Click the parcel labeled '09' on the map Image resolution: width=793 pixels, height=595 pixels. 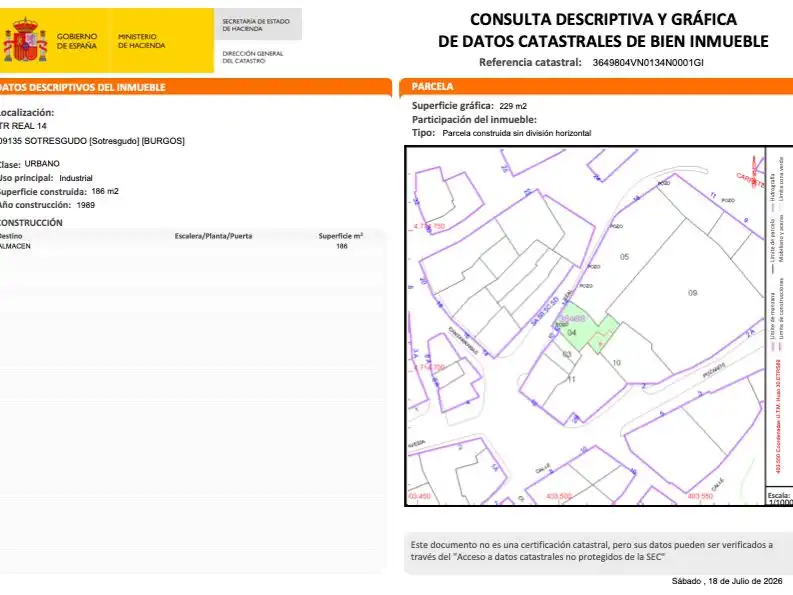tap(692, 292)
